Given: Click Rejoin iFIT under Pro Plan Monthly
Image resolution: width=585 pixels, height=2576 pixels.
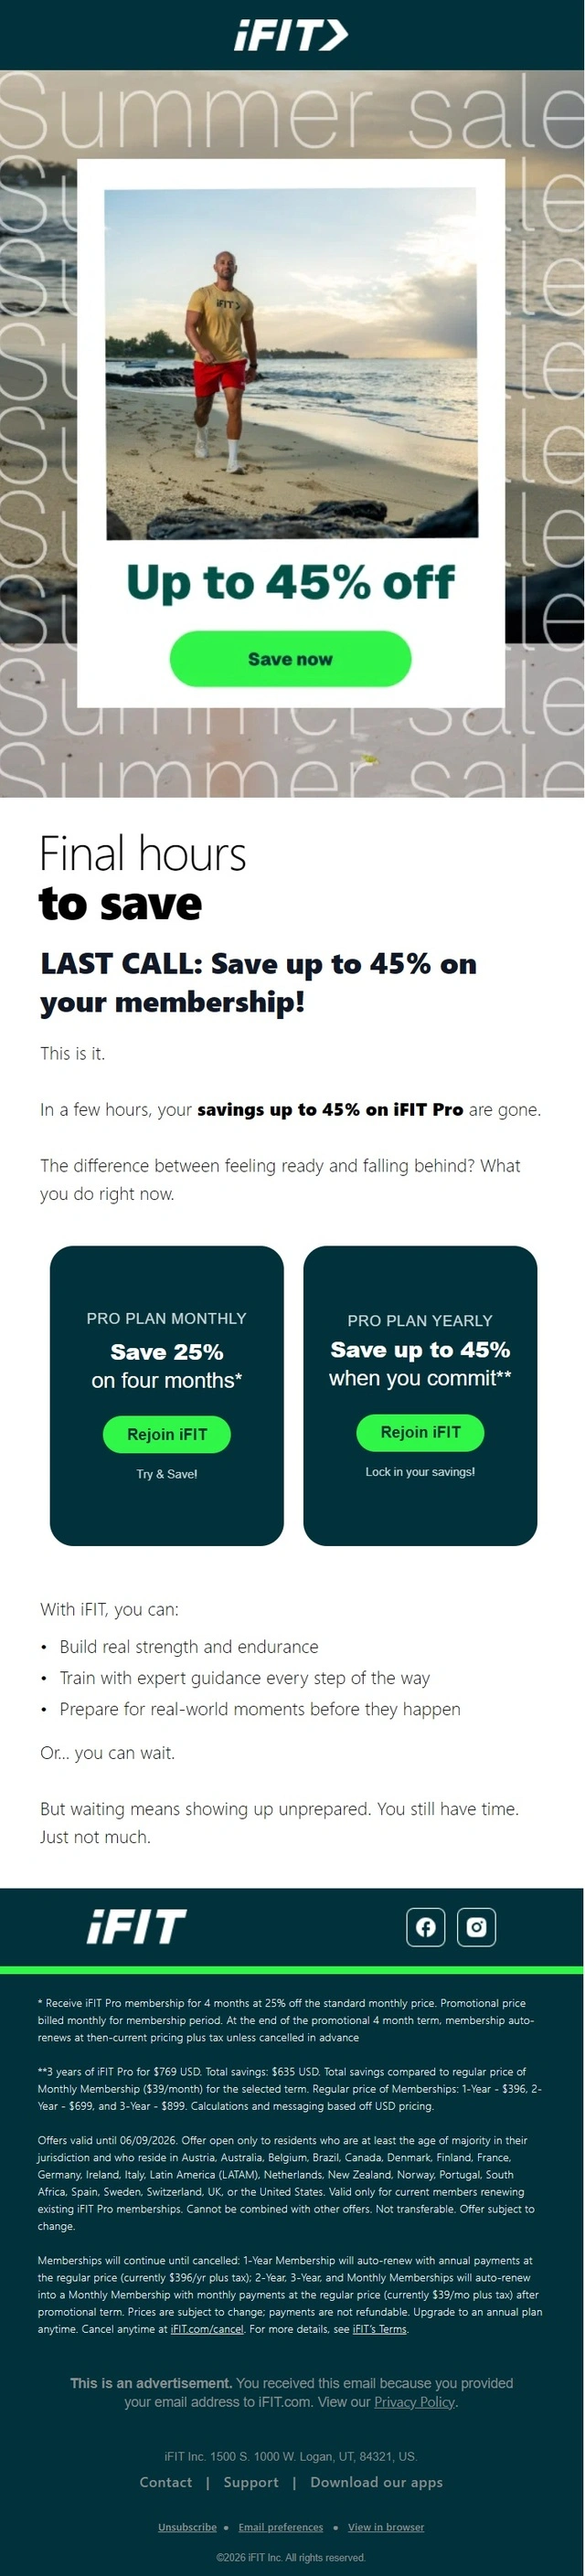Looking at the screenshot, I should click(167, 1434).
